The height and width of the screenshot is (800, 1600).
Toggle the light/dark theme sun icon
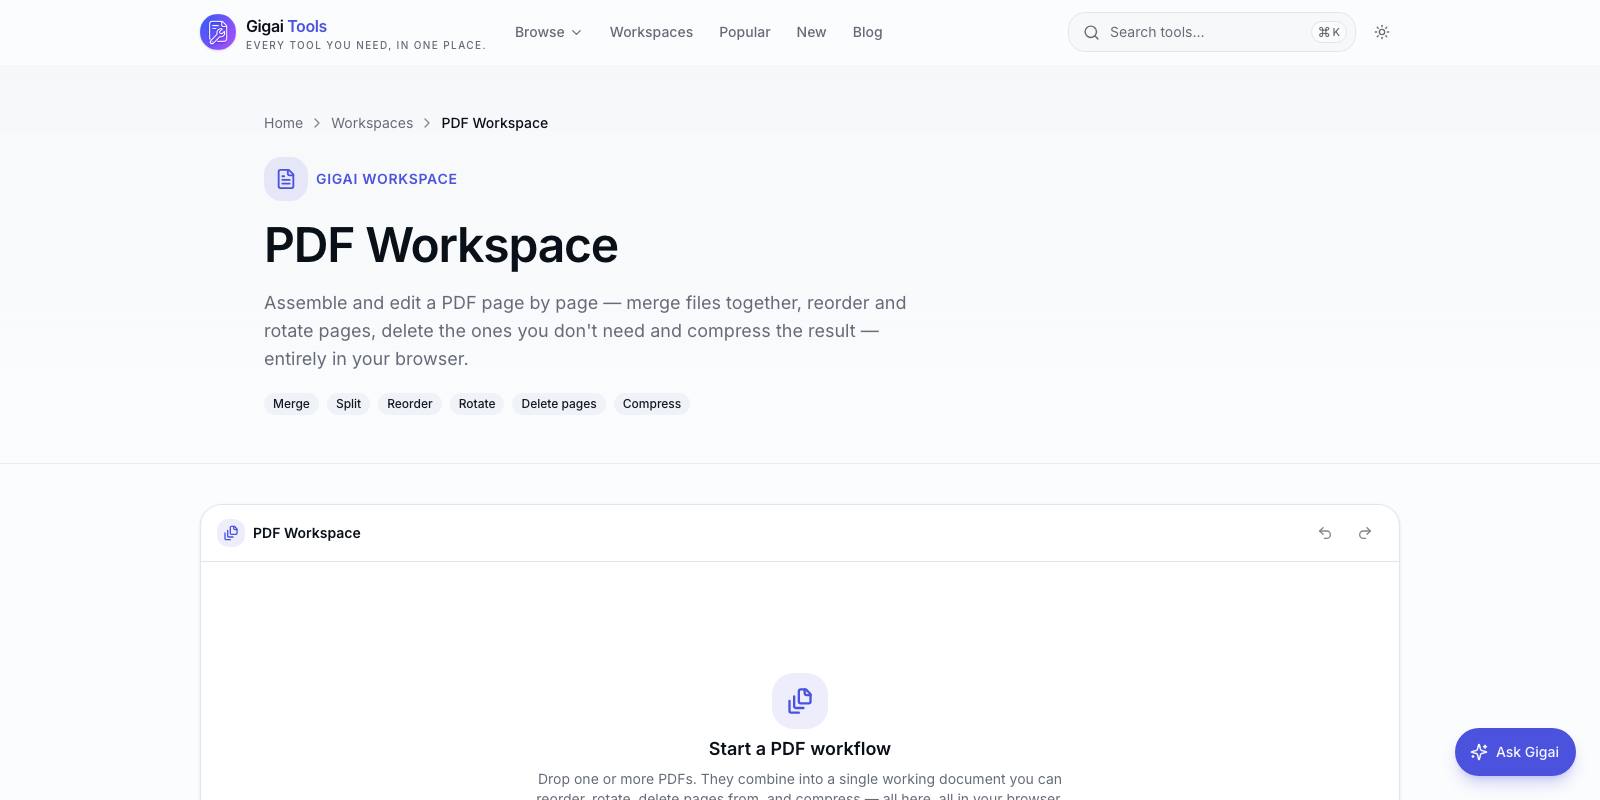(1382, 32)
